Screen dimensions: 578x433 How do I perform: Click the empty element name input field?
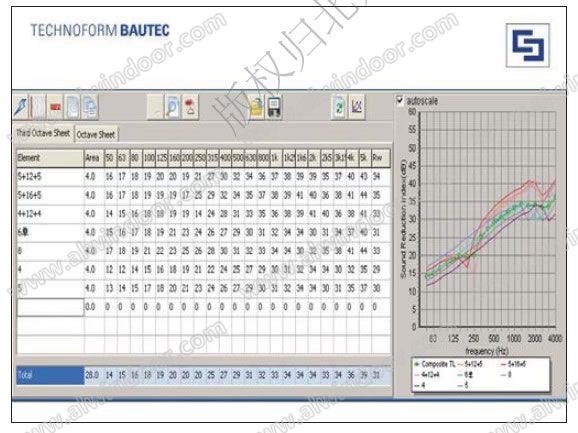tap(51, 307)
